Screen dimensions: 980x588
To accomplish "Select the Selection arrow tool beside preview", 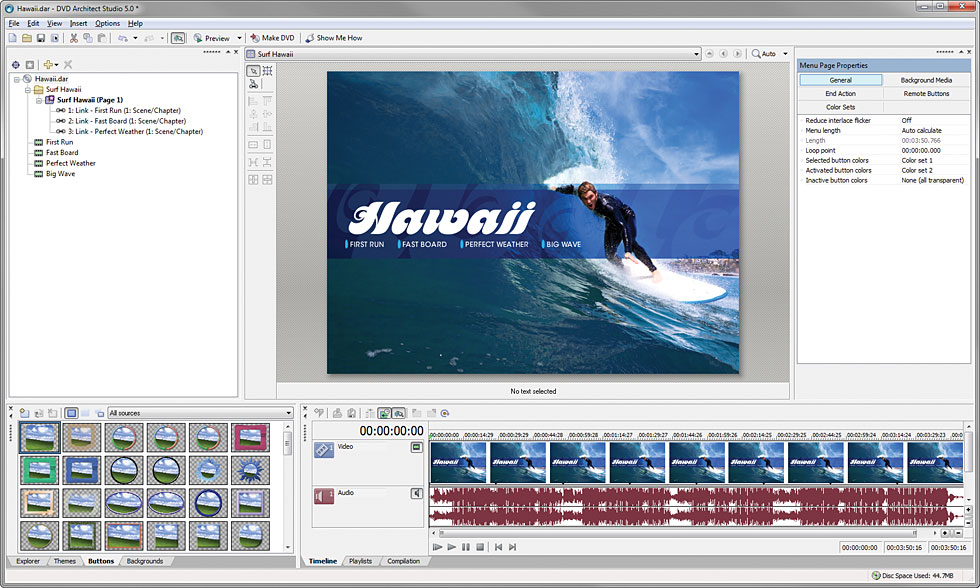I will [254, 71].
